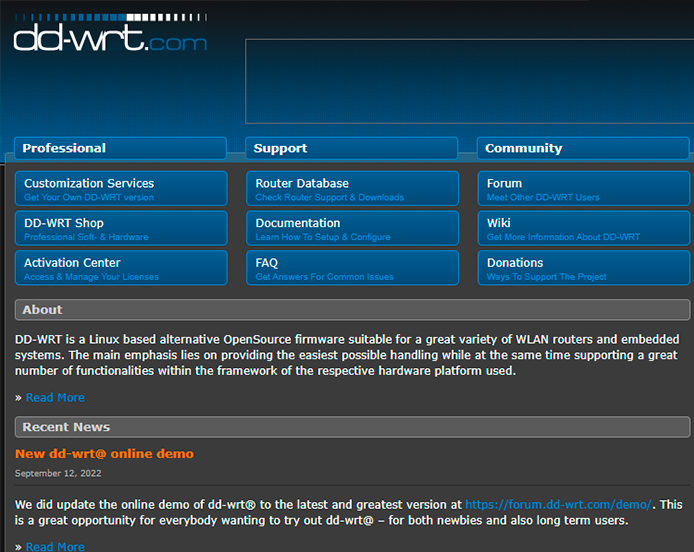
Task: Click the empty banner box beside the logo
Action: [470, 81]
